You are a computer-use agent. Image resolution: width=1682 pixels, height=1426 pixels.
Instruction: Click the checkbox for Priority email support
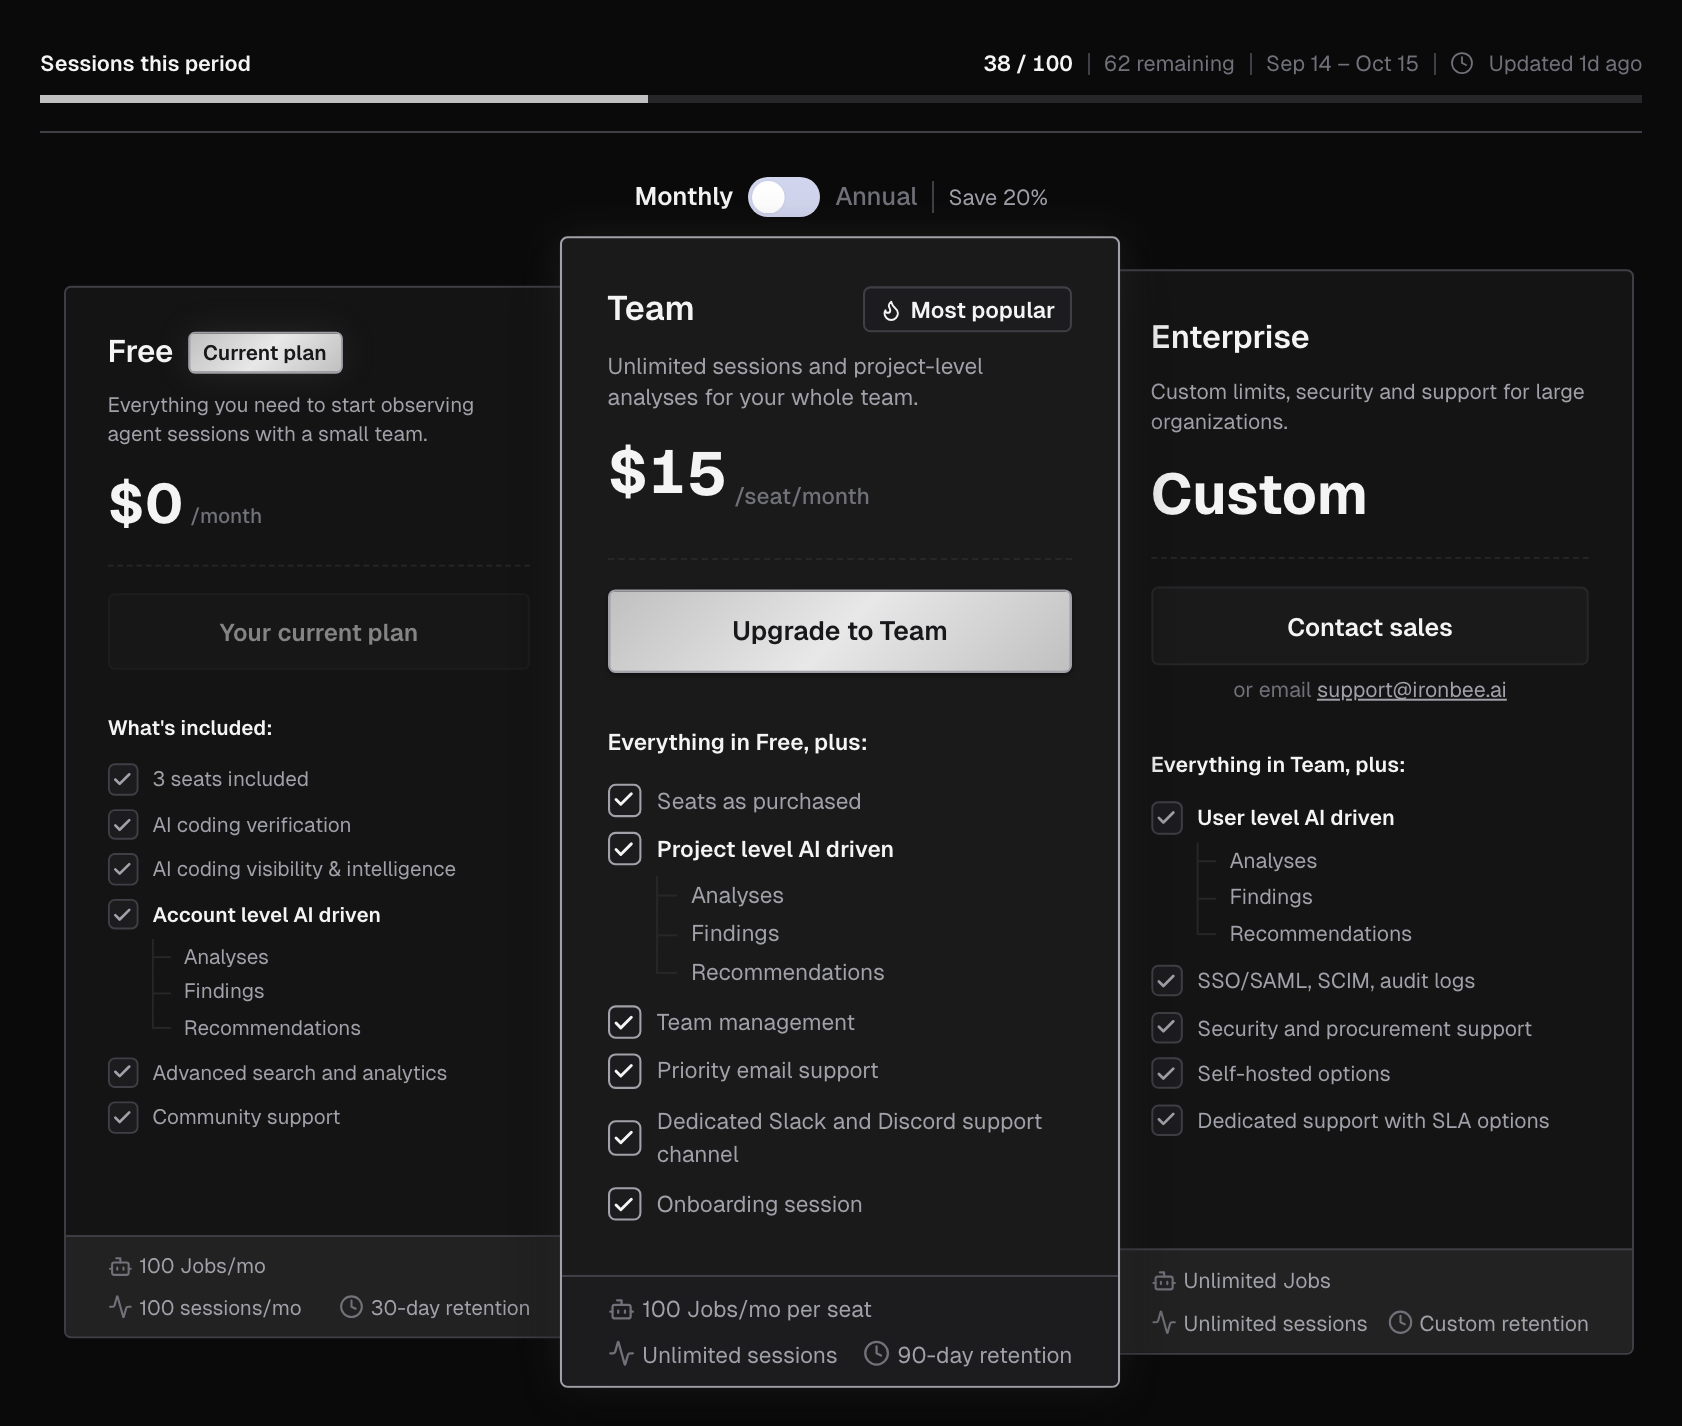625,1071
